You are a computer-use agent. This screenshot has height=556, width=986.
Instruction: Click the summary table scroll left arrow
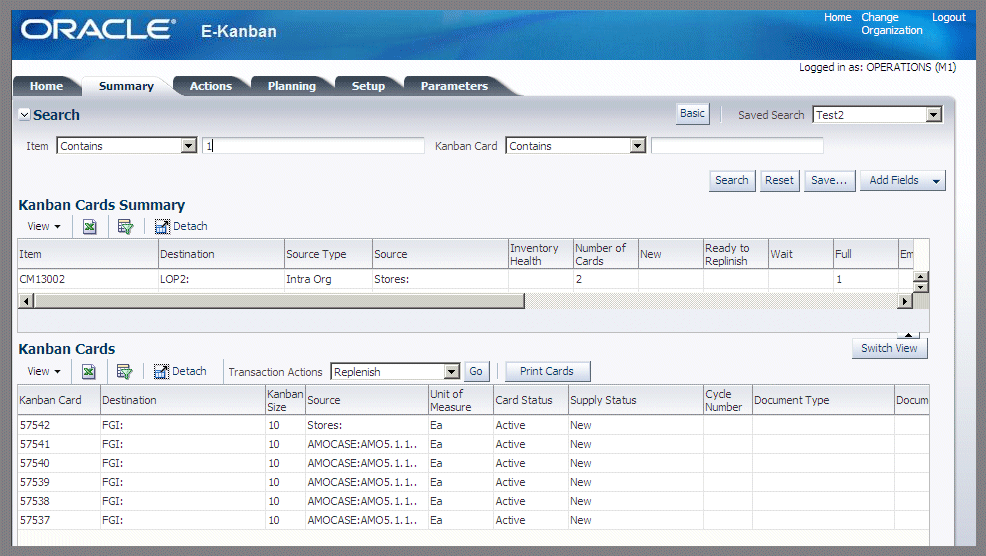(x=26, y=301)
